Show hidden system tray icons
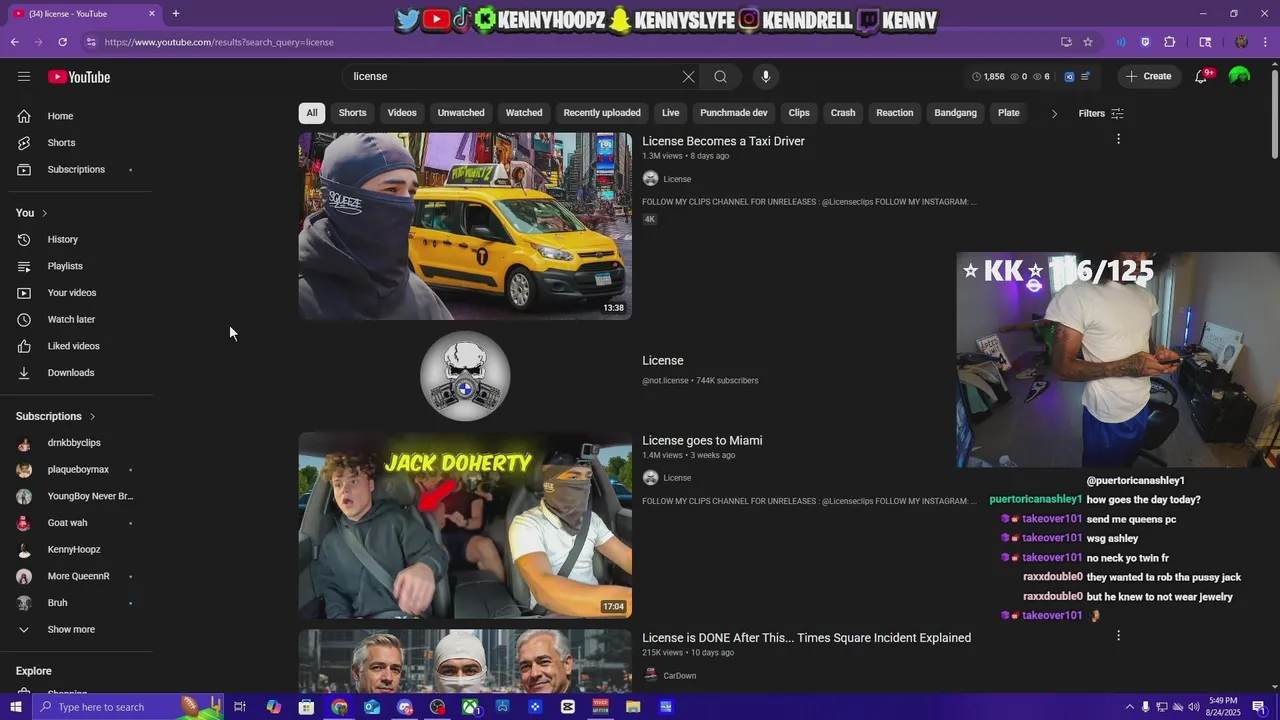 pos(1130,707)
